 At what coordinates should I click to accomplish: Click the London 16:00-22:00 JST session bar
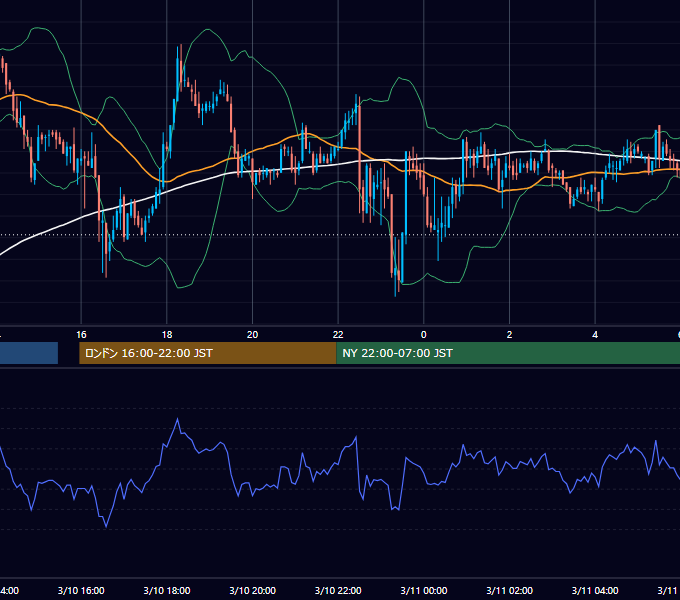click(x=208, y=353)
